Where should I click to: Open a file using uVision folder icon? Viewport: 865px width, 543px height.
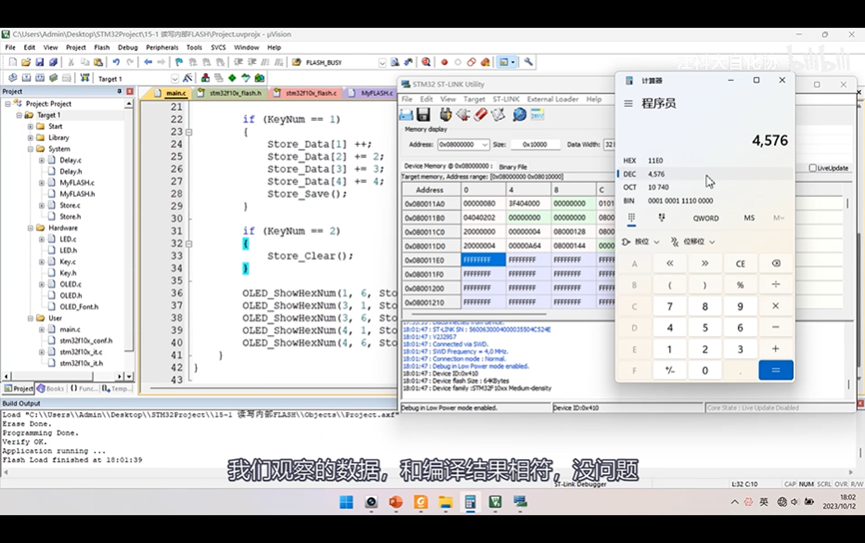pos(26,62)
